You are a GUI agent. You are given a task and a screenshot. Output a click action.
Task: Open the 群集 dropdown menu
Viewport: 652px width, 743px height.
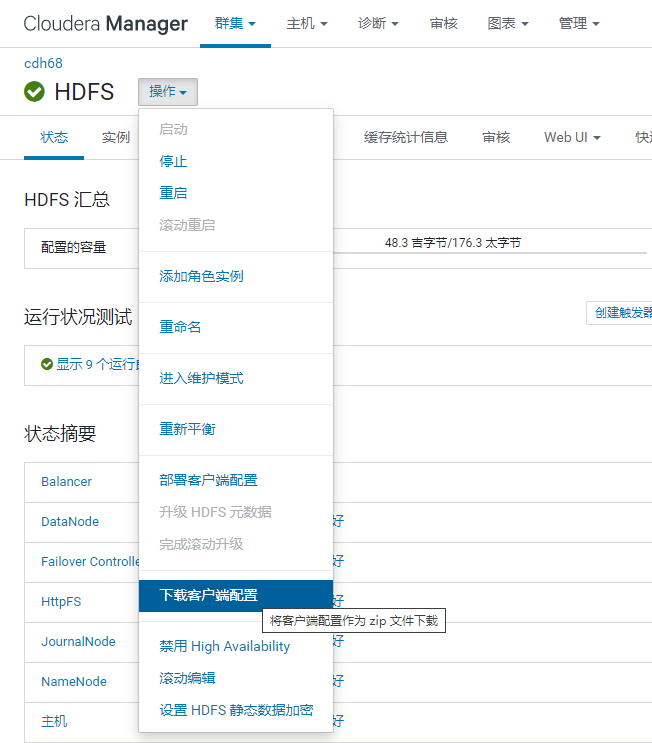[235, 23]
